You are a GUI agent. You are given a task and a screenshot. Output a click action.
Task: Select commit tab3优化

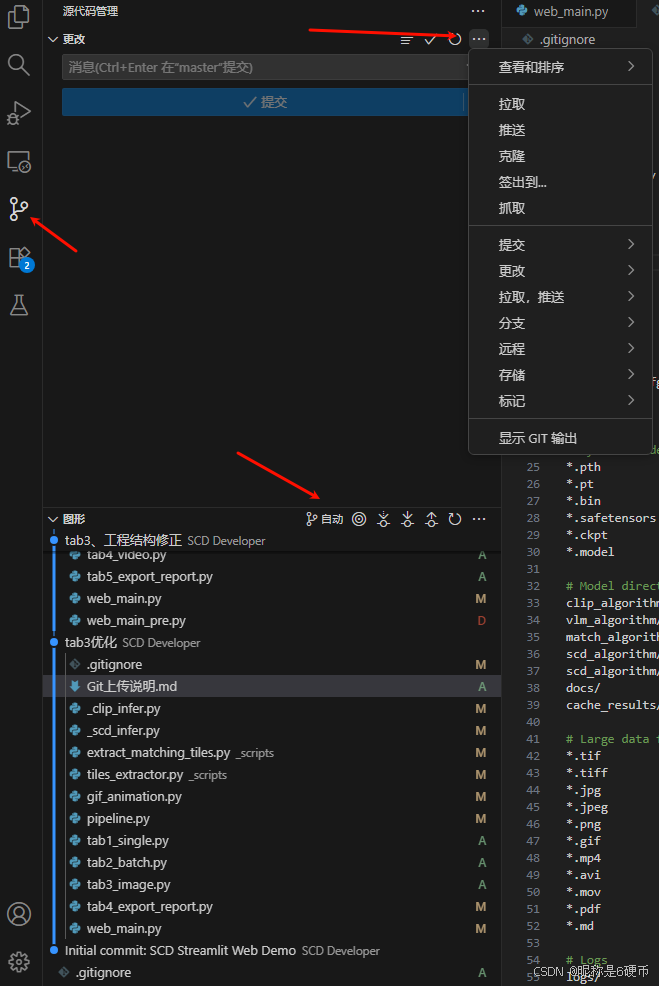point(272,643)
